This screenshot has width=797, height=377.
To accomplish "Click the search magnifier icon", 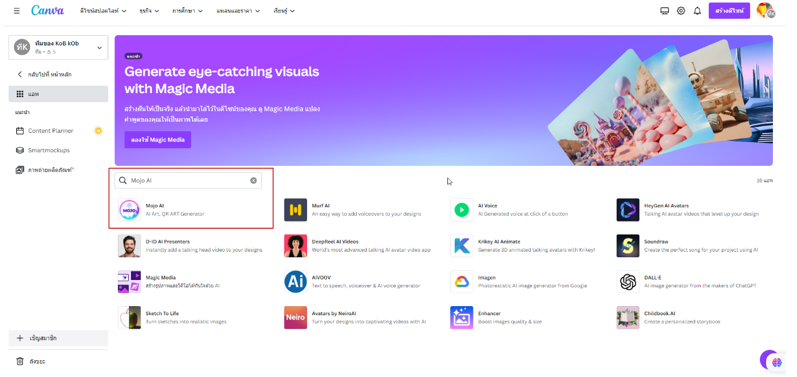I will point(122,180).
